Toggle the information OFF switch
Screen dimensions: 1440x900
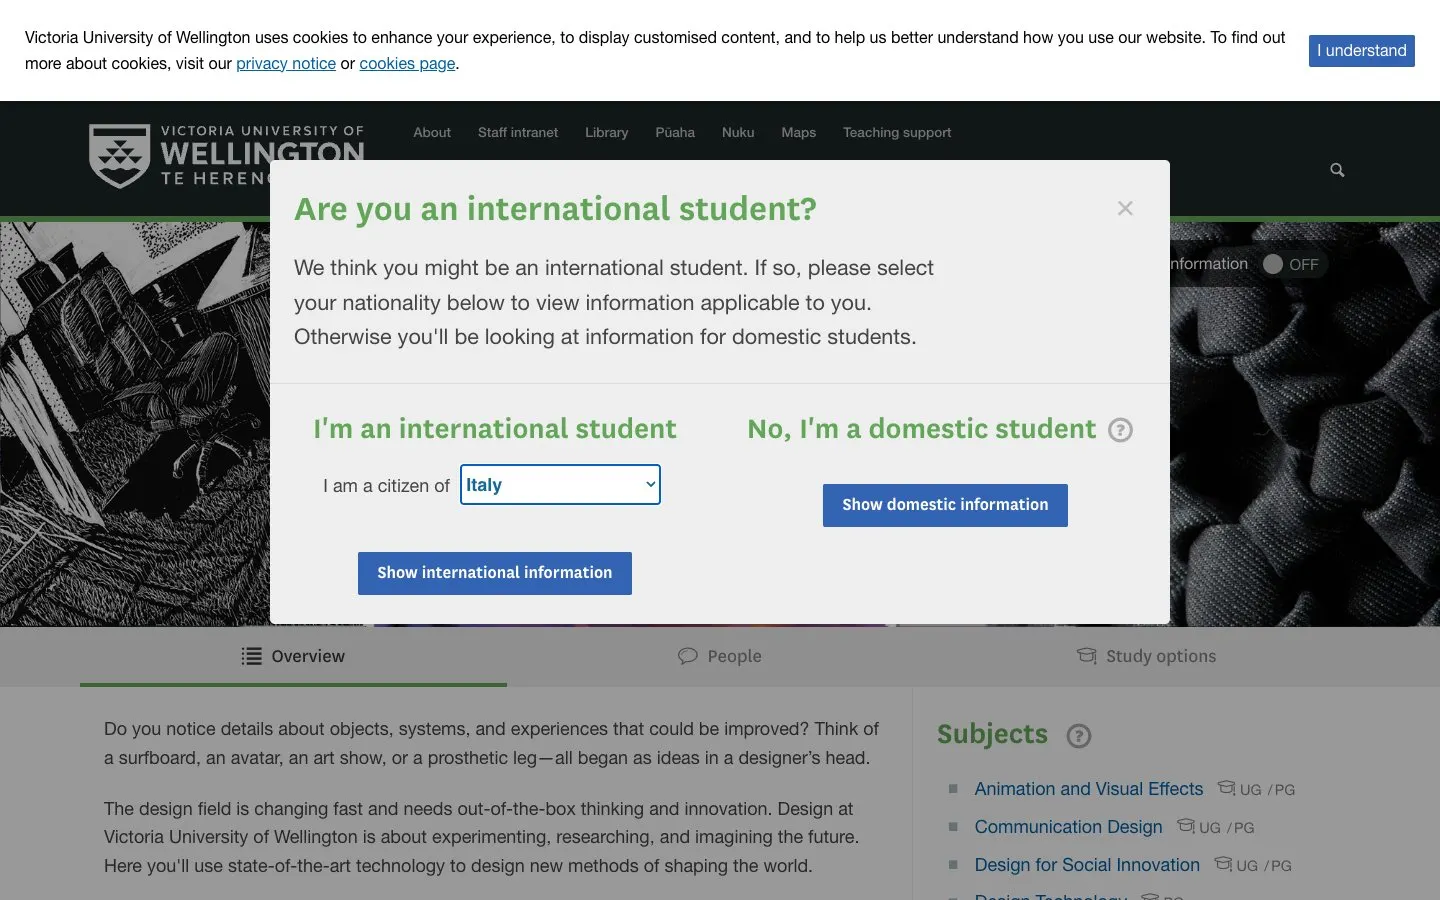pos(1291,264)
